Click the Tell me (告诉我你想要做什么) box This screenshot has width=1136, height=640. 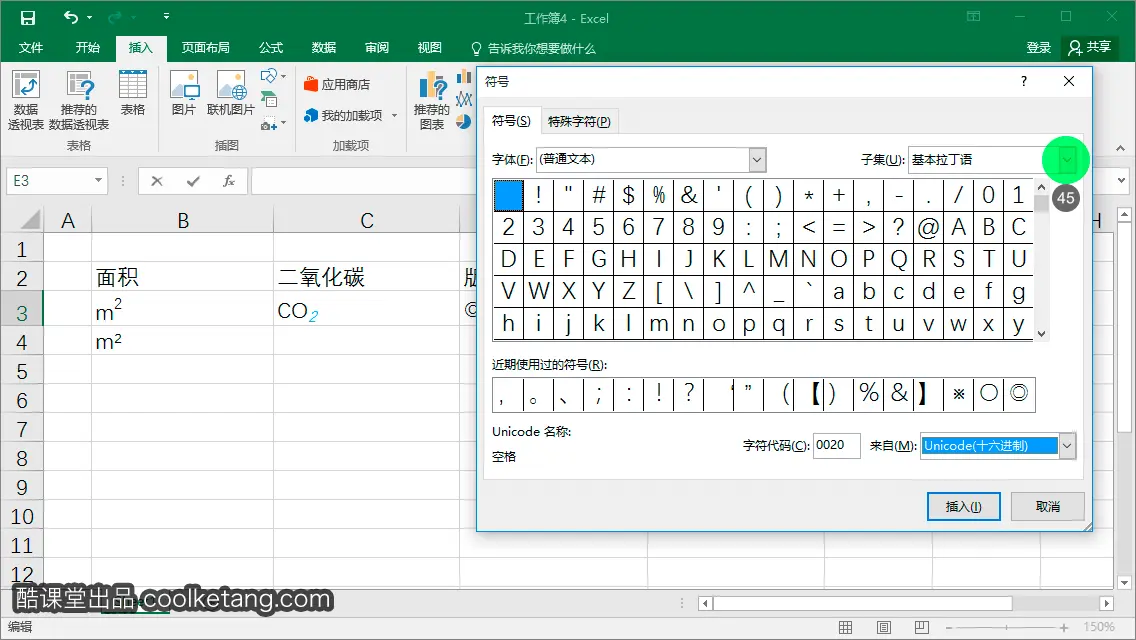[x=533, y=49]
